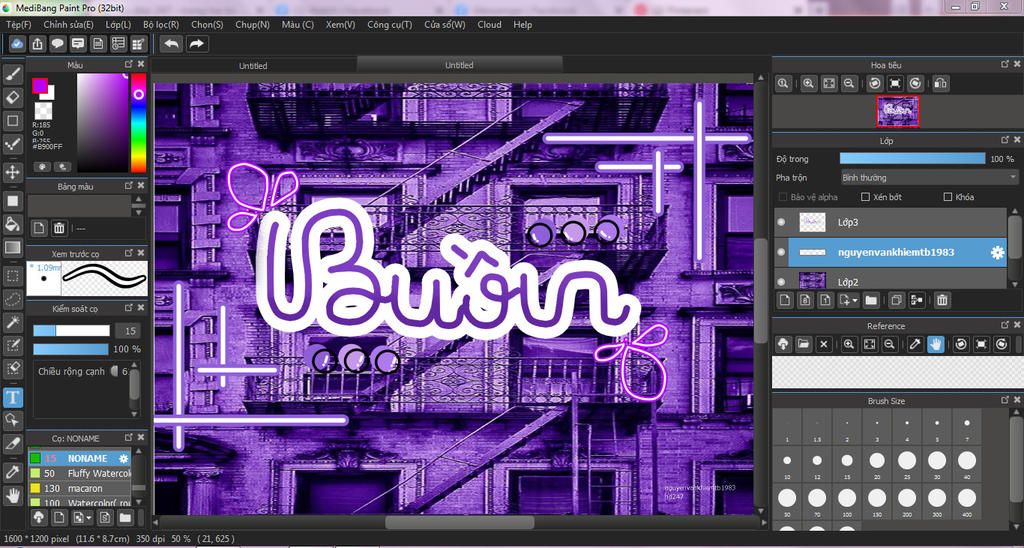Open the nguyenvankhiemtb1983 layer settings gear

(997, 253)
